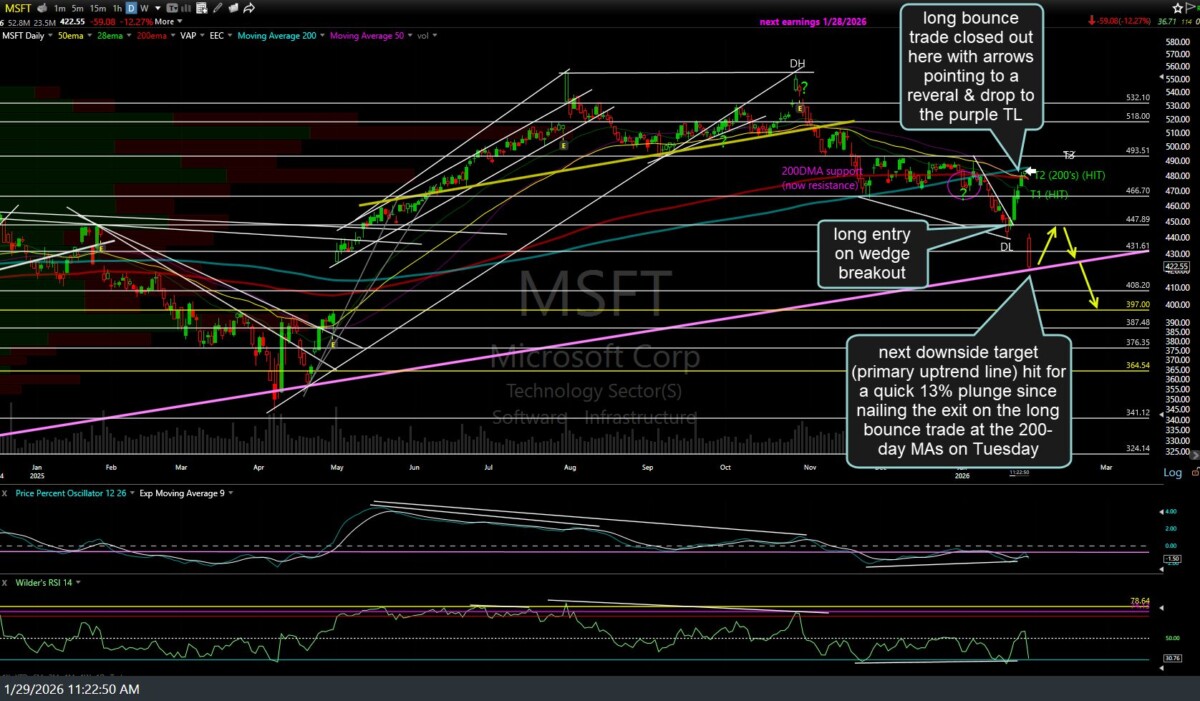1200x701 pixels.
Task: Select the drawing pencil tool icon
Action: pos(216,8)
